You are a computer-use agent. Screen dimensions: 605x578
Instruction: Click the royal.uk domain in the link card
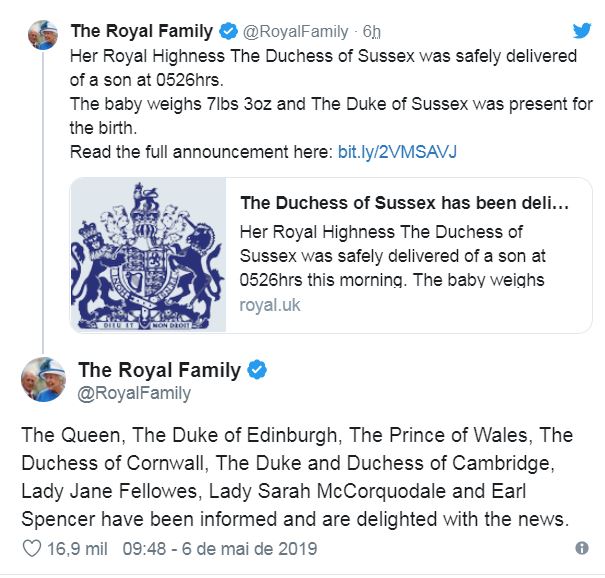[x=270, y=305]
